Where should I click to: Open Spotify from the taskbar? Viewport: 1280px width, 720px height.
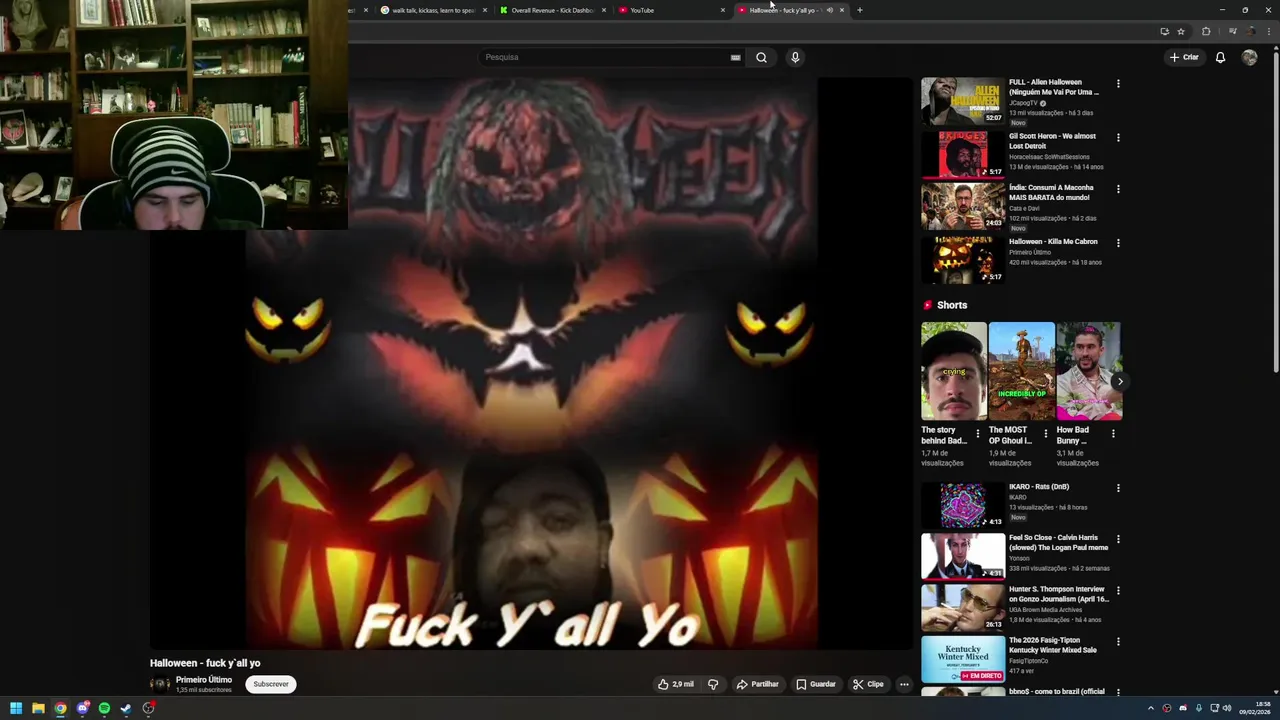tap(104, 708)
